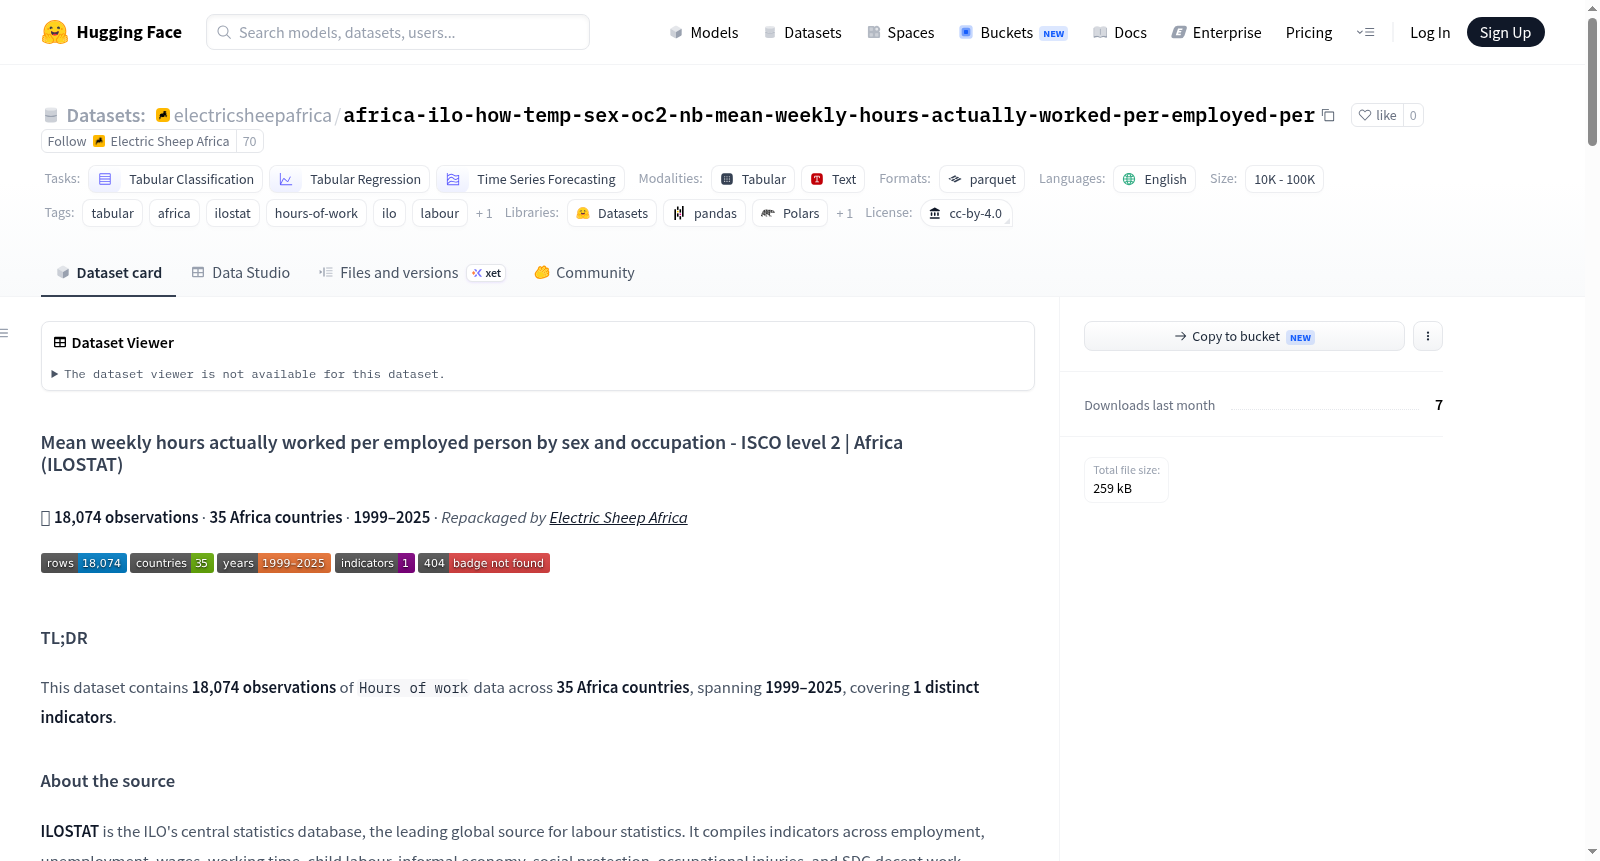Open the follower count 70
This screenshot has height=861, width=1600.
click(250, 141)
